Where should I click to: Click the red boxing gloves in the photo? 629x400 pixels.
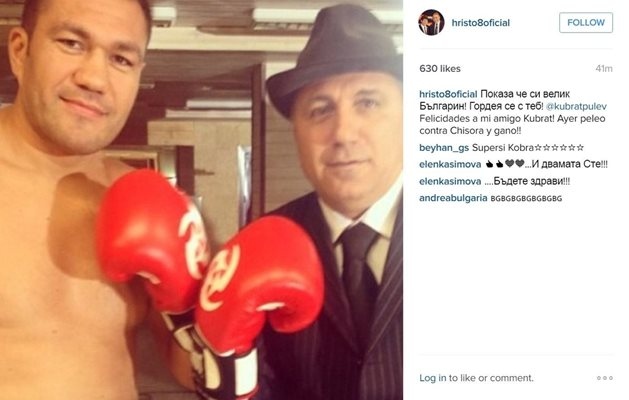pyautogui.click(x=209, y=265)
